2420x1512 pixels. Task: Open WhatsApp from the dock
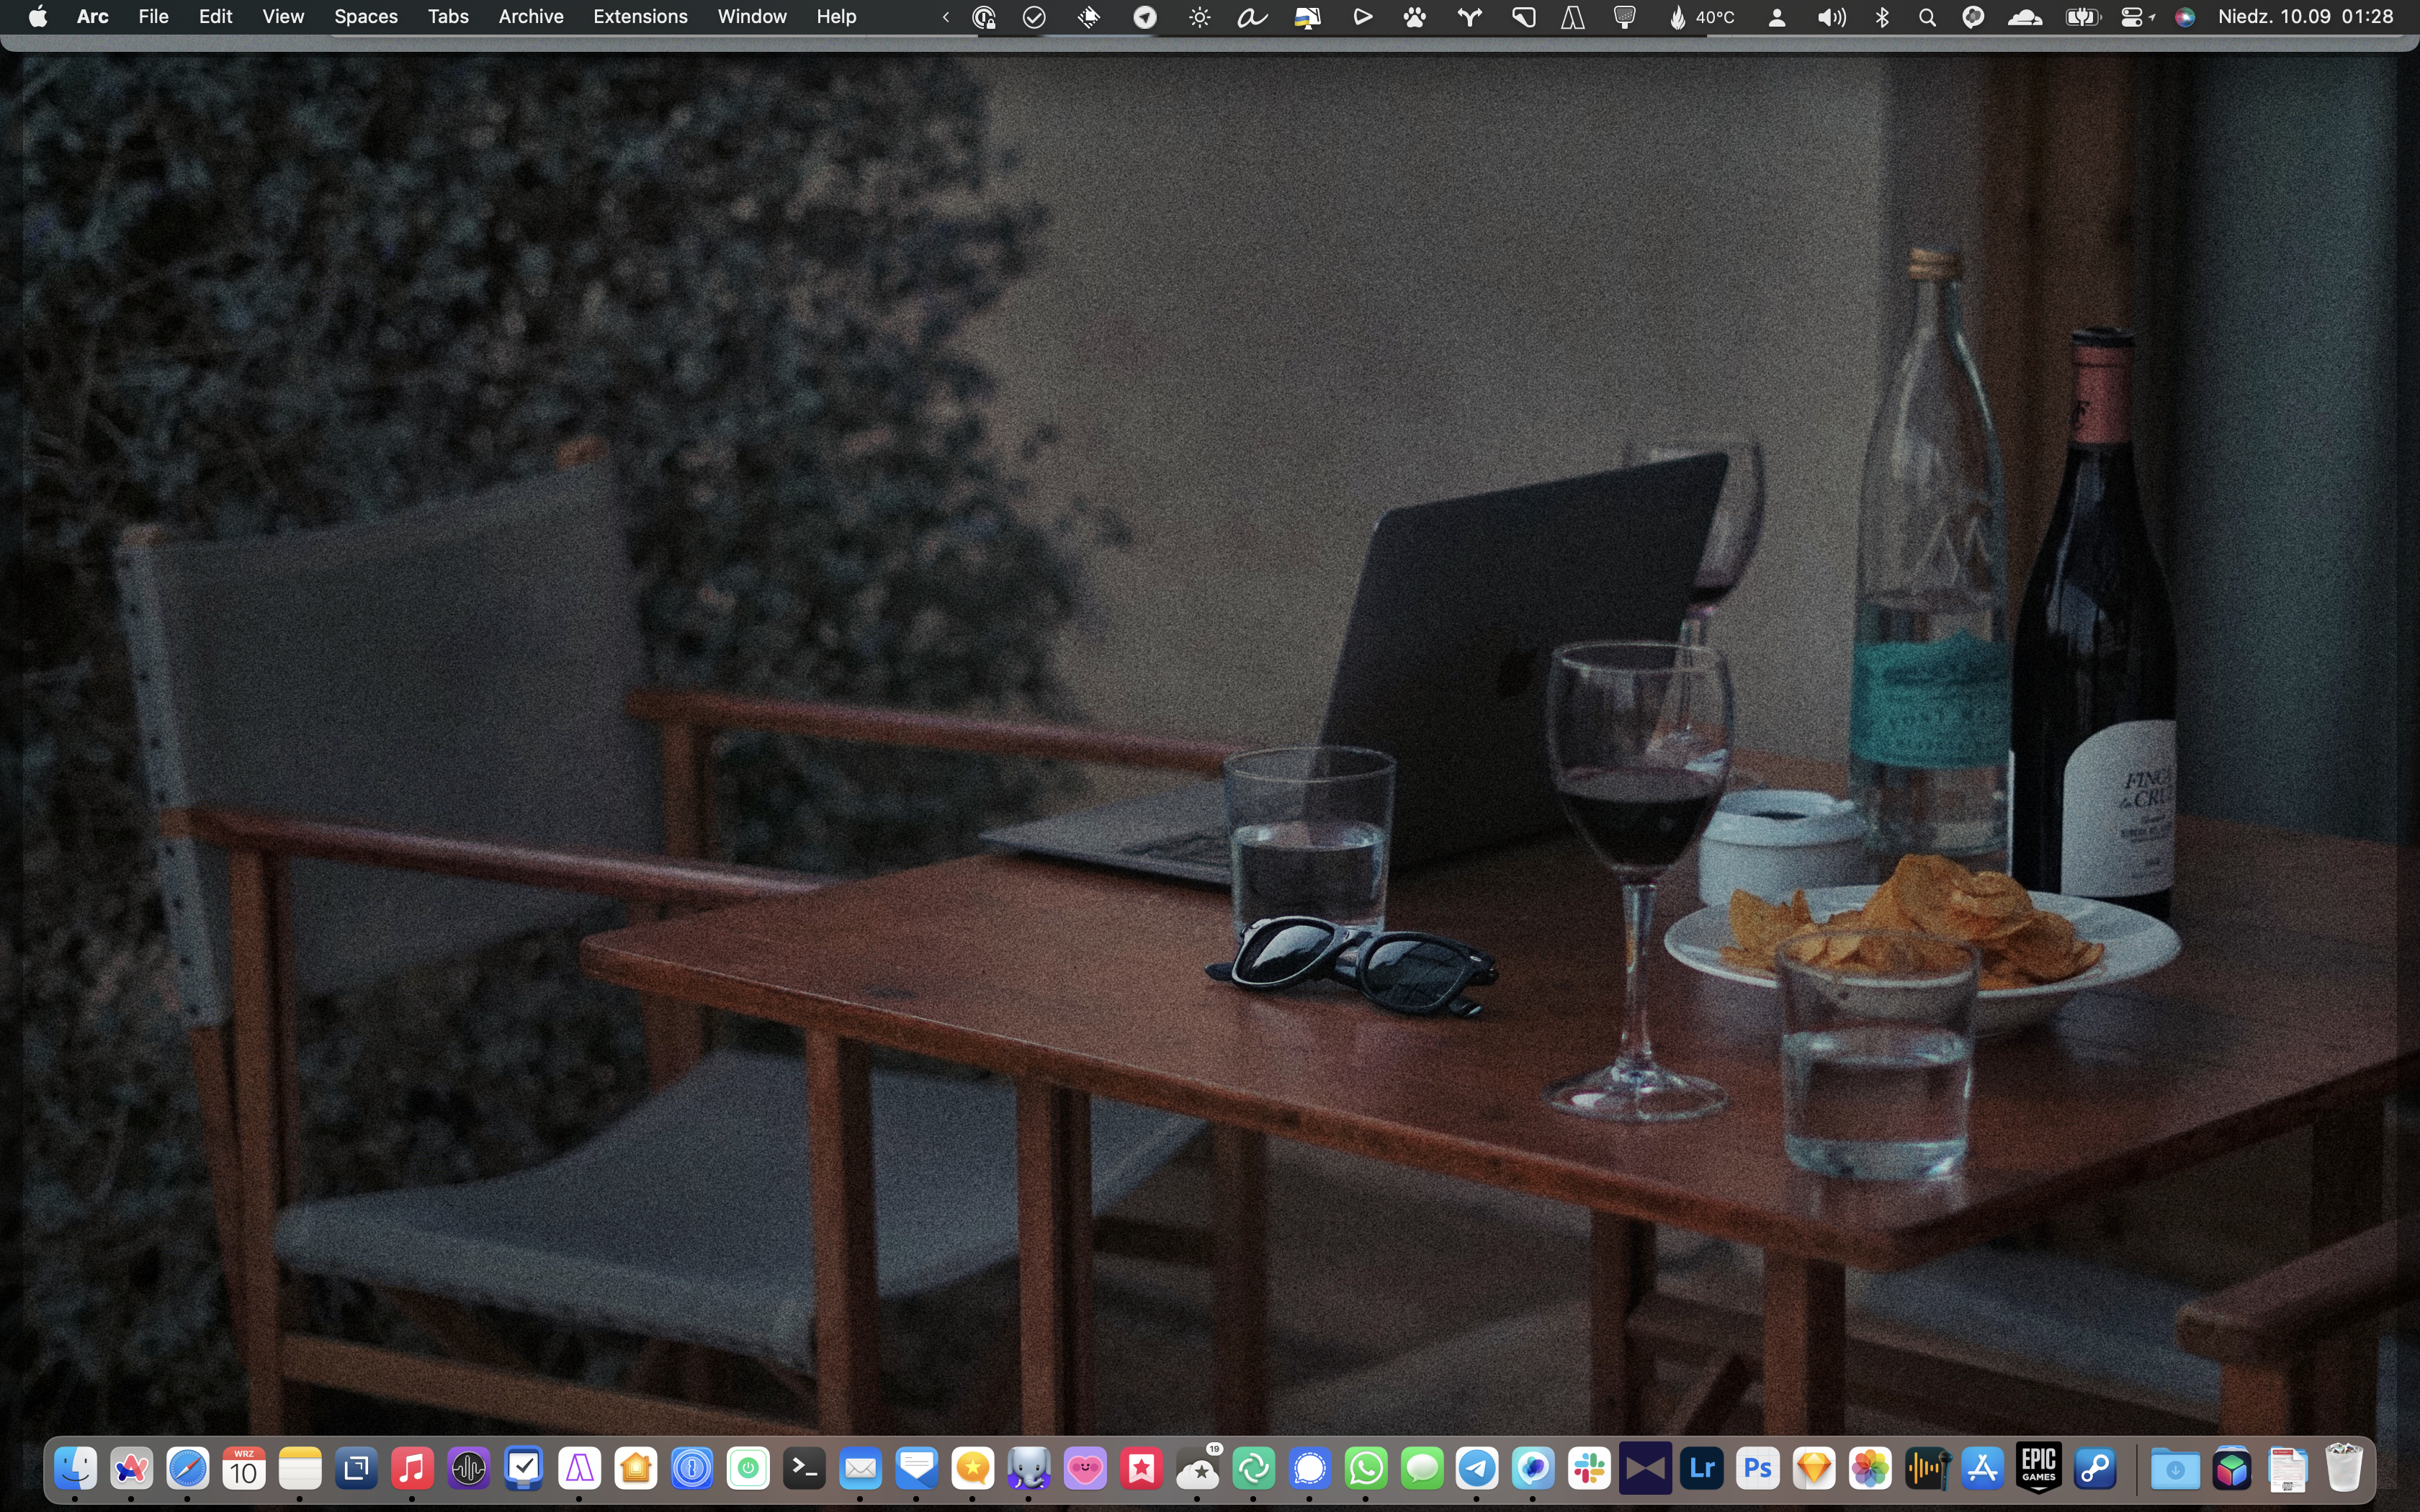click(1366, 1468)
